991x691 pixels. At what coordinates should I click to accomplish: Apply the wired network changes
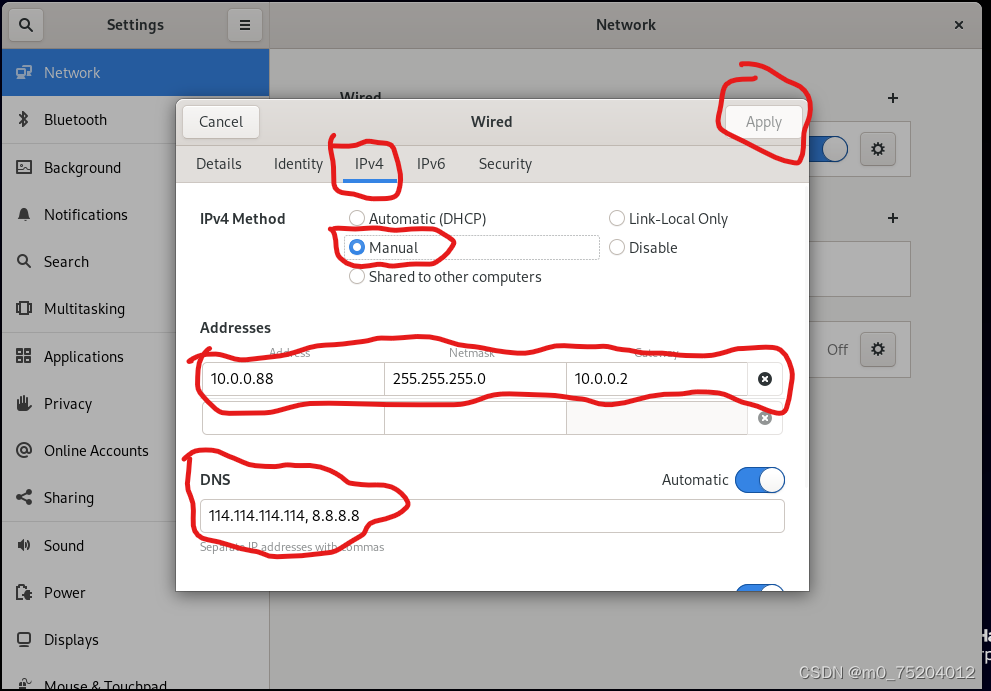point(763,121)
